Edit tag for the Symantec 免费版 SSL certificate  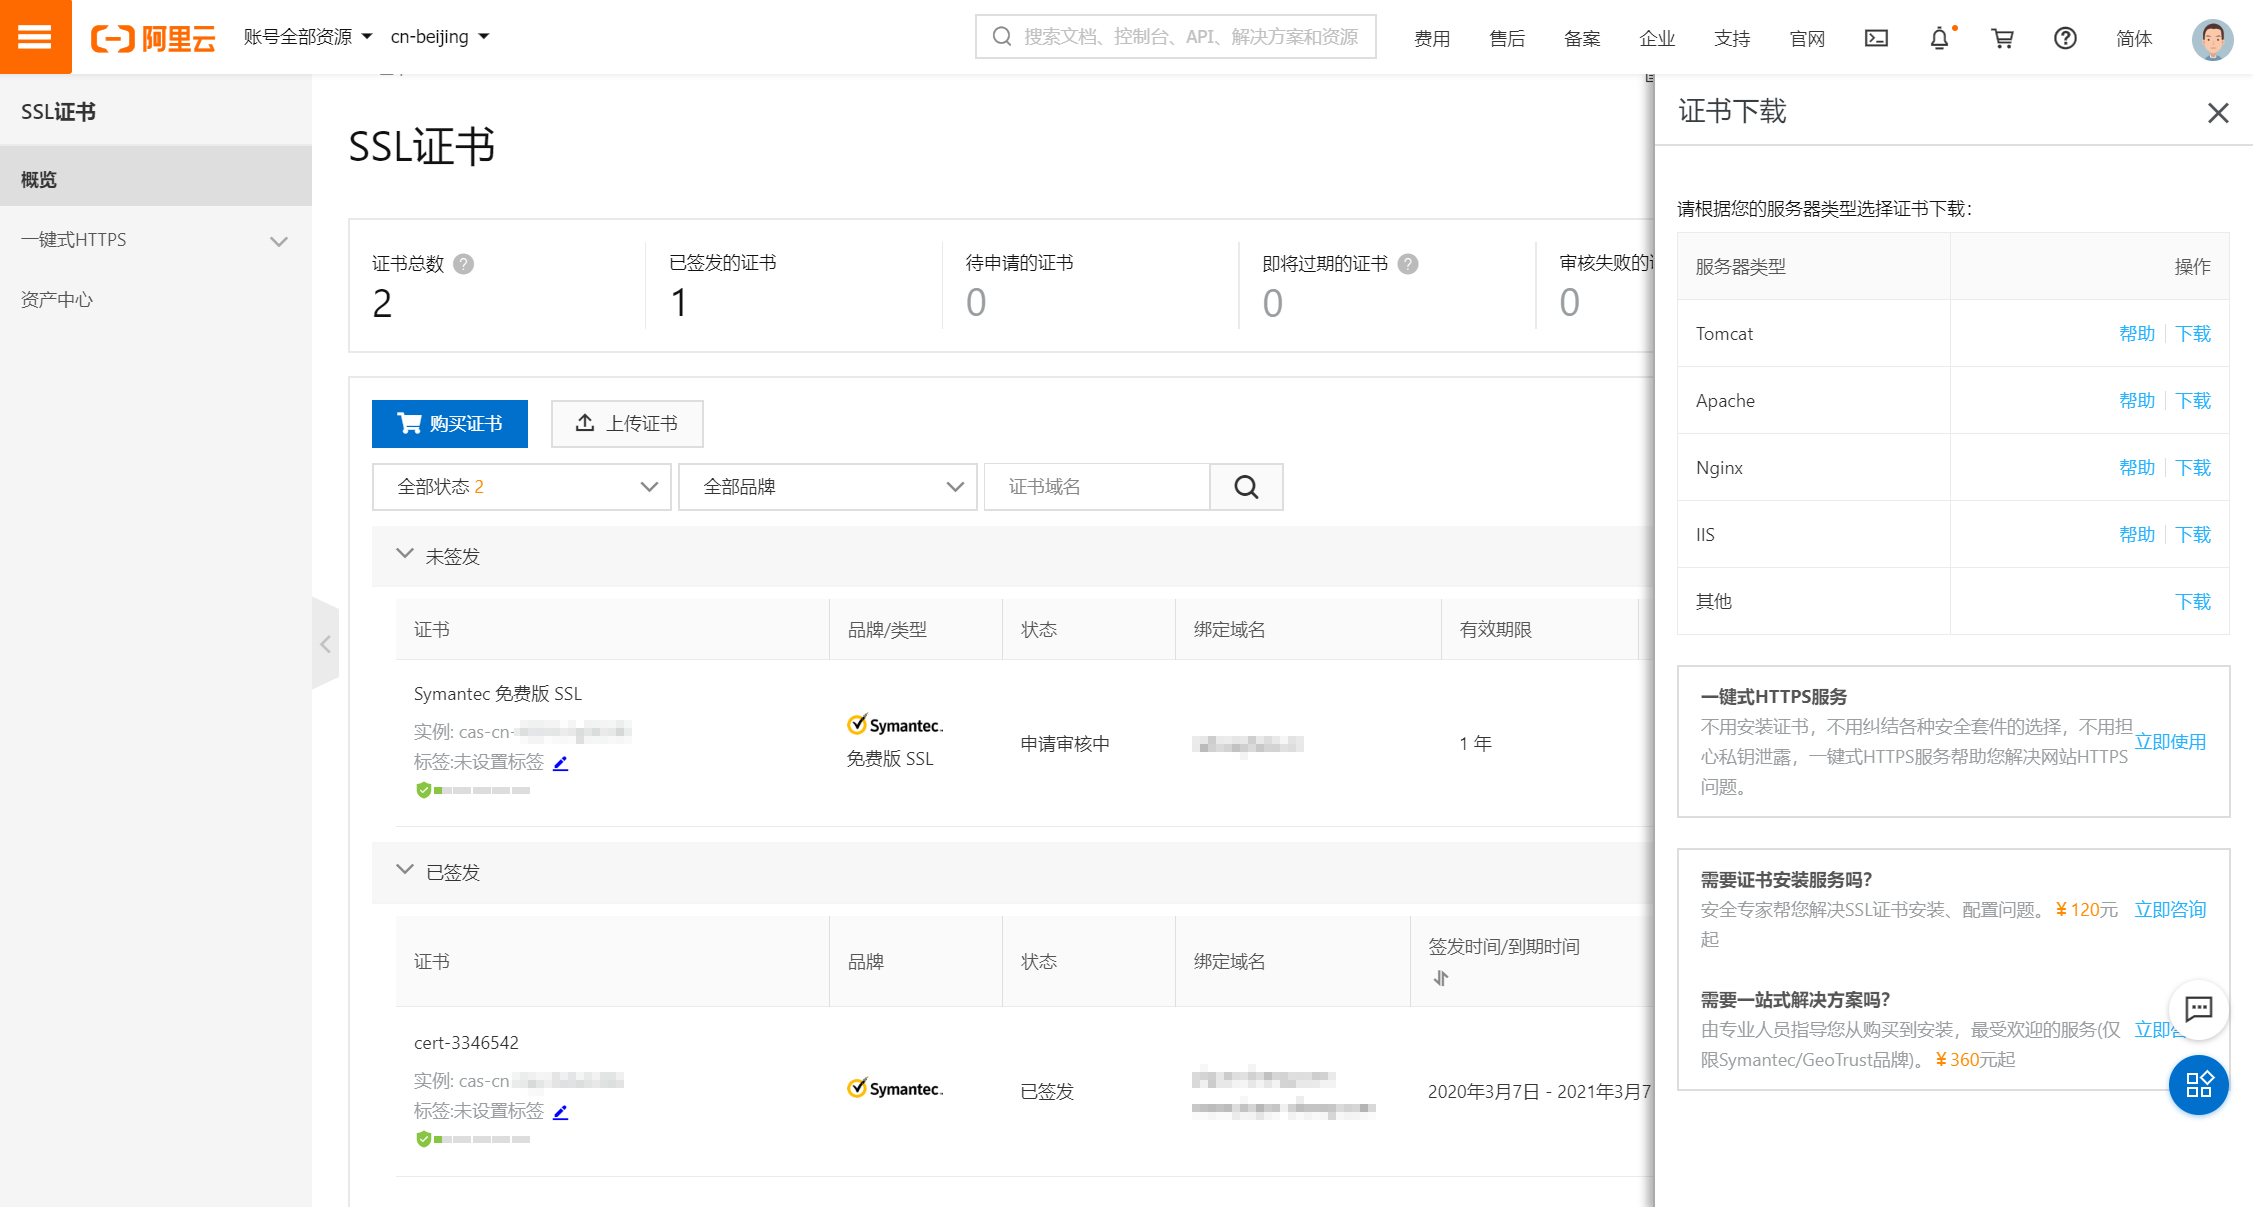(x=560, y=763)
